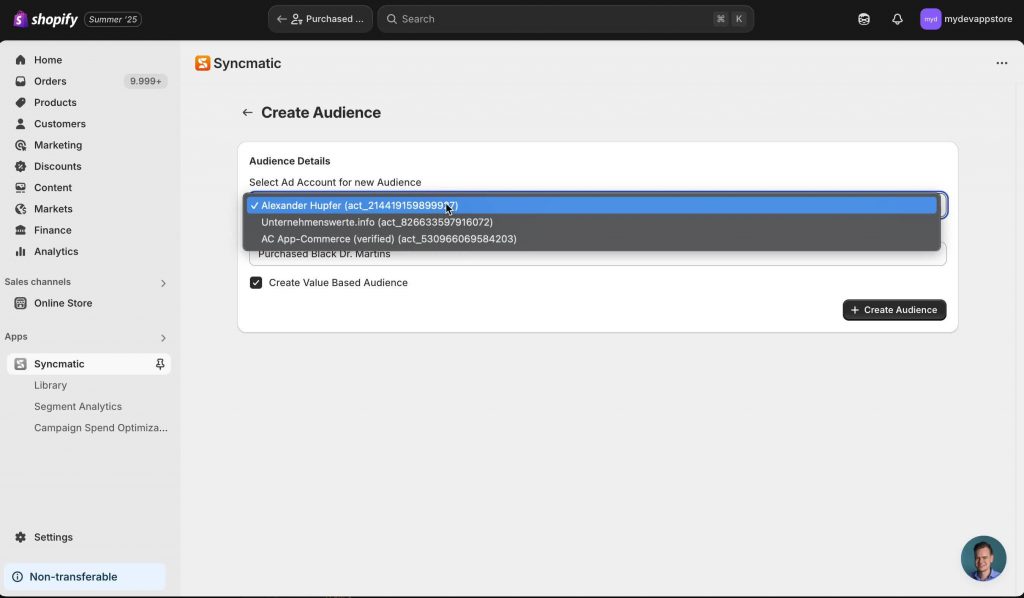Screen dimensions: 1024x598
Task: Click the Customers person icon
Action: click(21, 123)
